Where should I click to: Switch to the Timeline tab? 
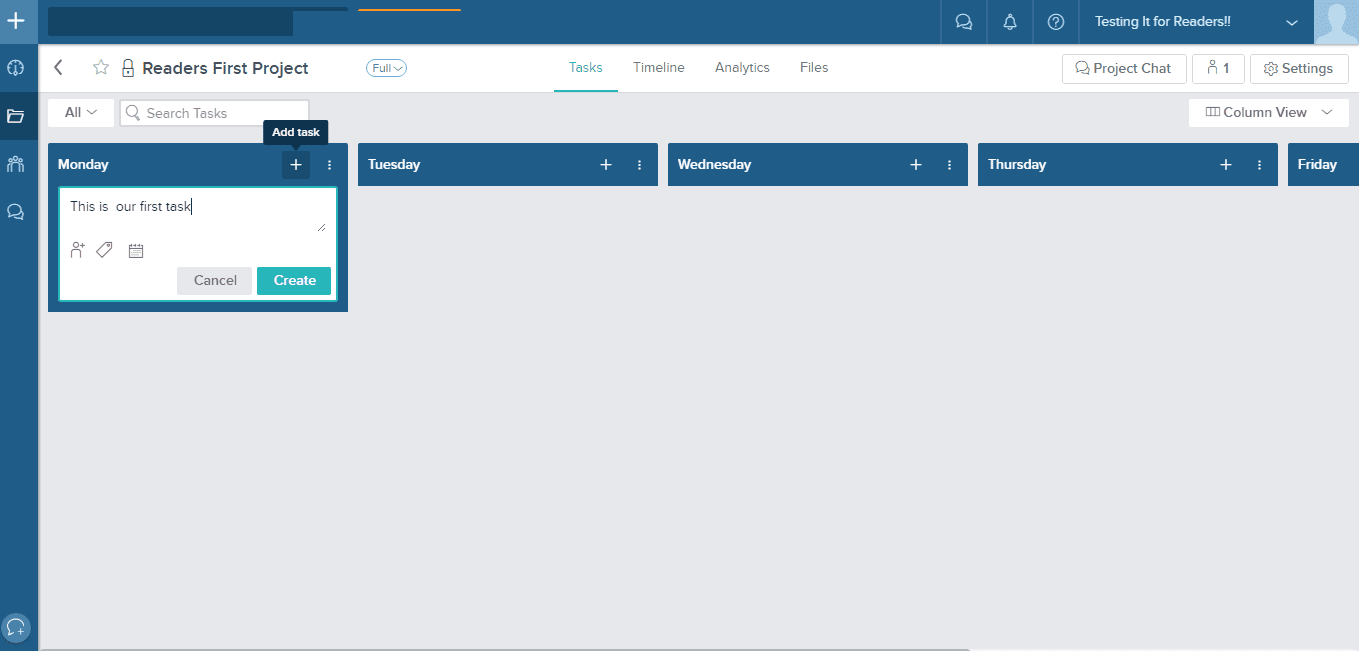click(x=658, y=67)
